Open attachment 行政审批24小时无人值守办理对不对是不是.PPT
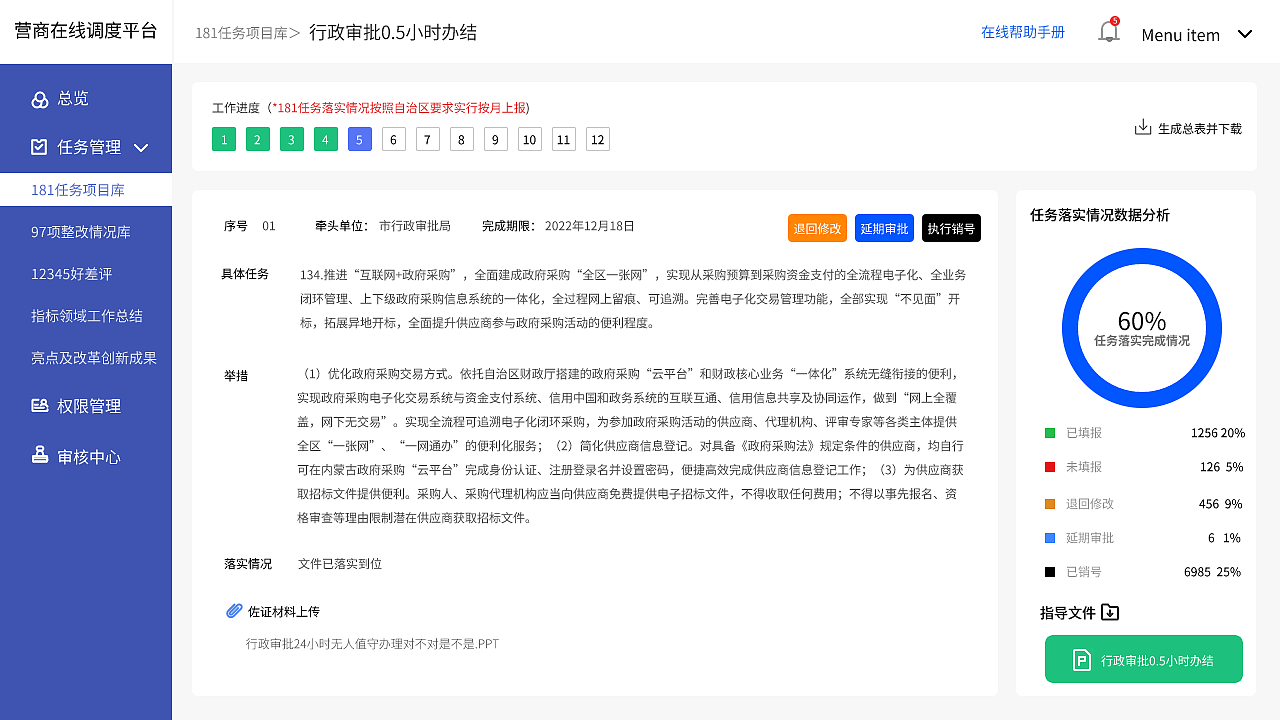The height and width of the screenshot is (720, 1280). click(372, 644)
